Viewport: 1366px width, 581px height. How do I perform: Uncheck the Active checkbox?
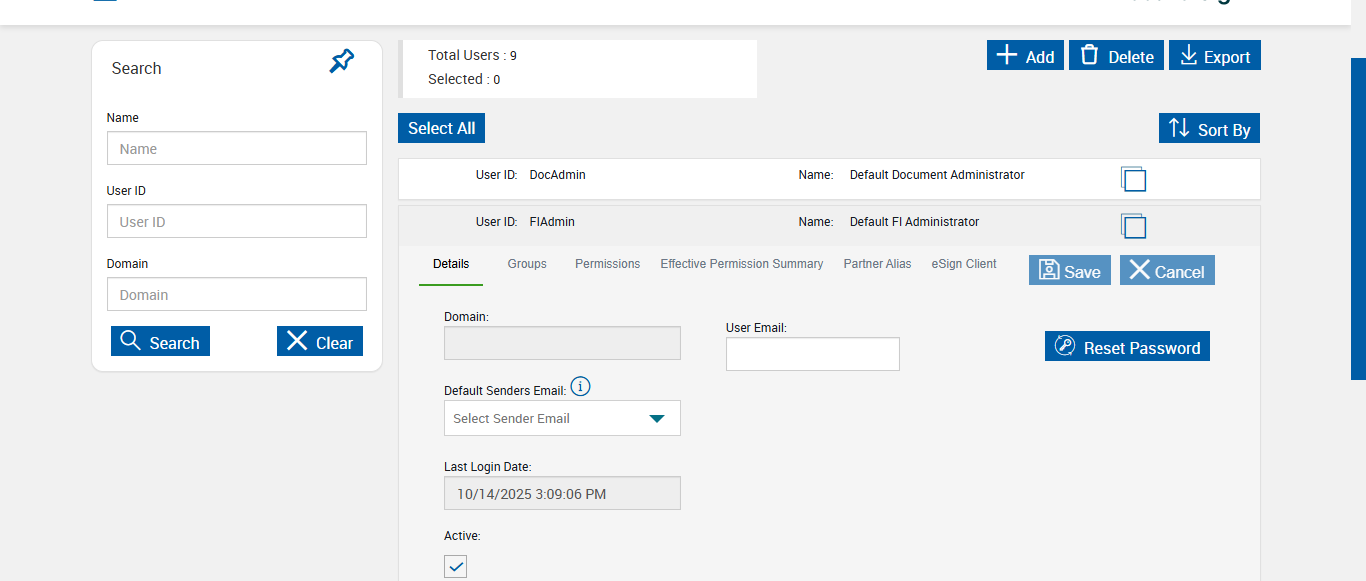(x=455, y=567)
